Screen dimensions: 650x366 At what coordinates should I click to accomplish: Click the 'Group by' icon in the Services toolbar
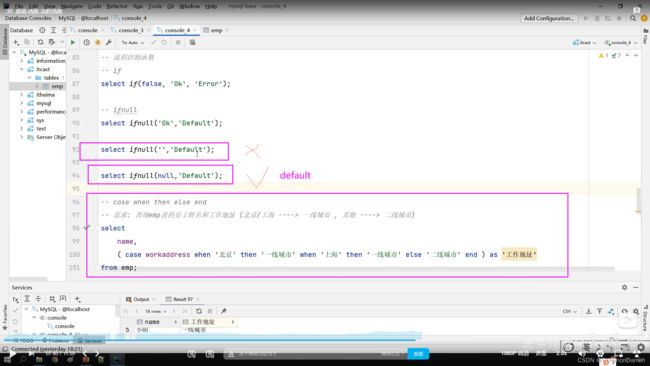[x=52, y=299]
